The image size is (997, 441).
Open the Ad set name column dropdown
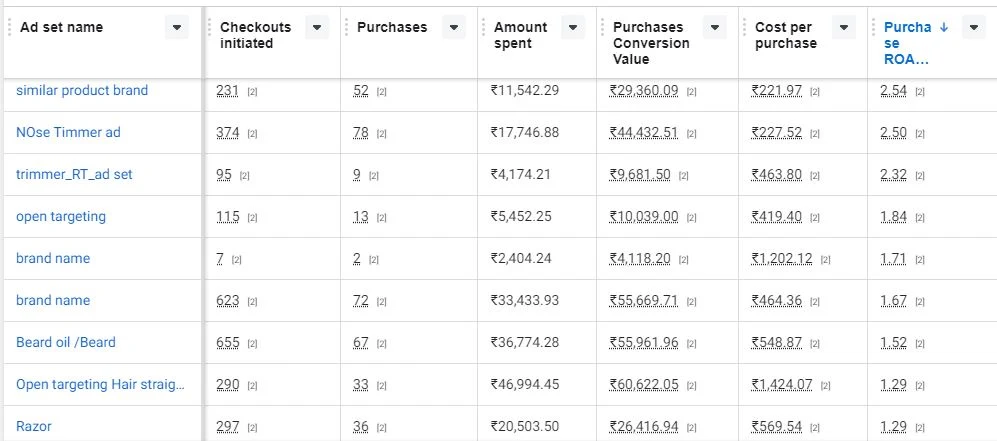coord(177,27)
